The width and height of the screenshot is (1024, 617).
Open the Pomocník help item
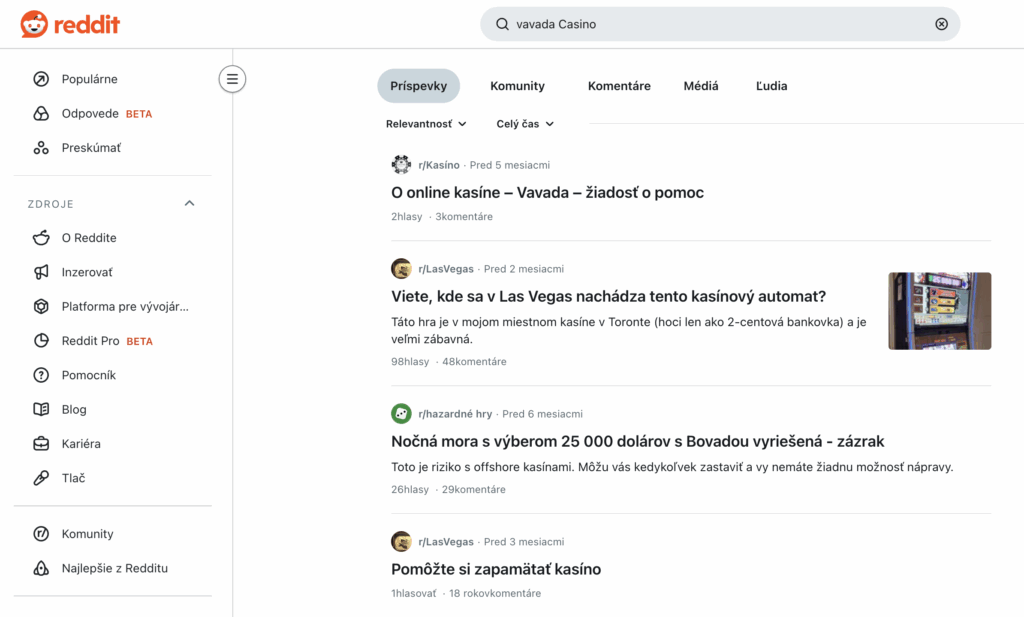(x=88, y=375)
